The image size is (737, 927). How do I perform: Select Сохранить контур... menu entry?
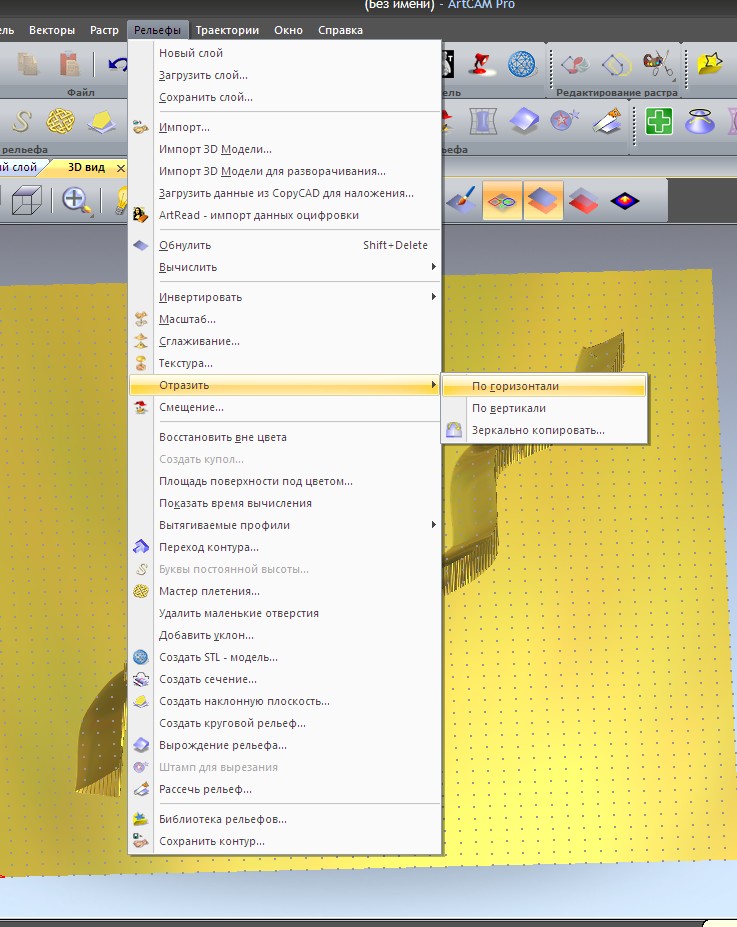point(285,841)
